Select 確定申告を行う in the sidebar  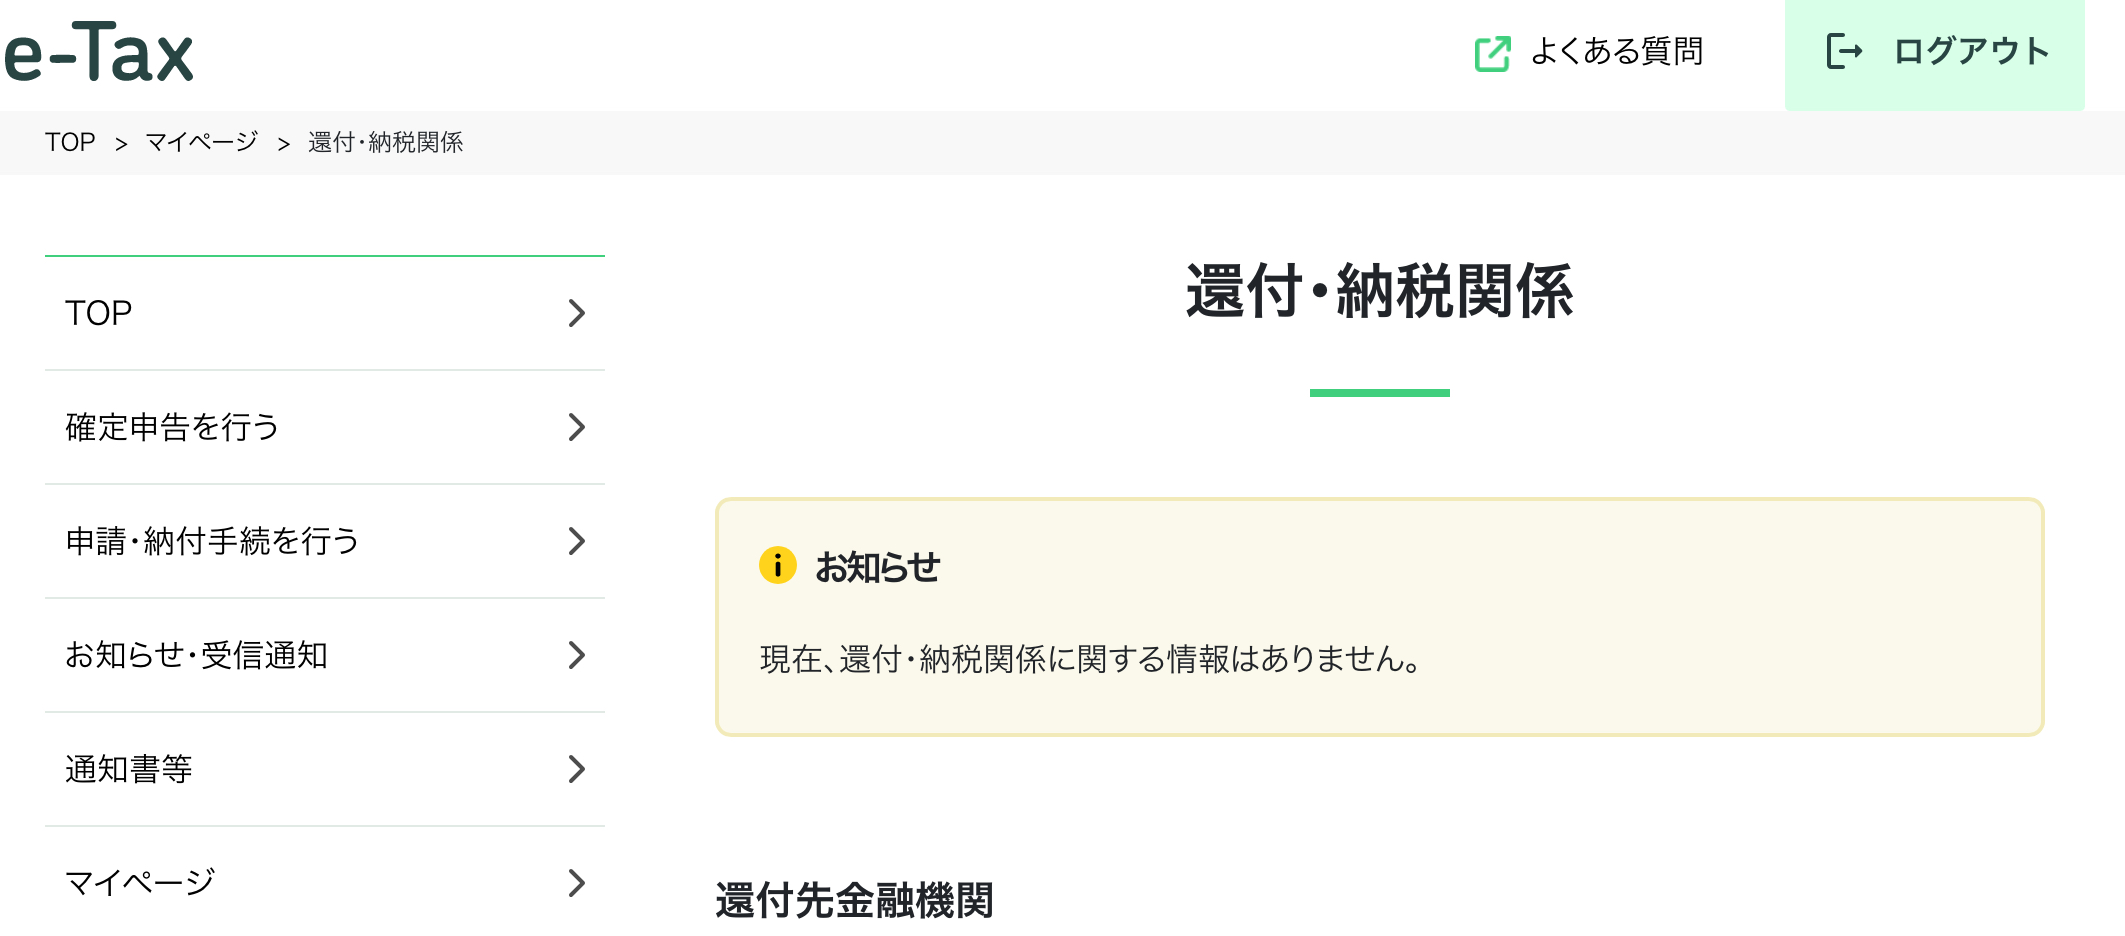(x=172, y=427)
